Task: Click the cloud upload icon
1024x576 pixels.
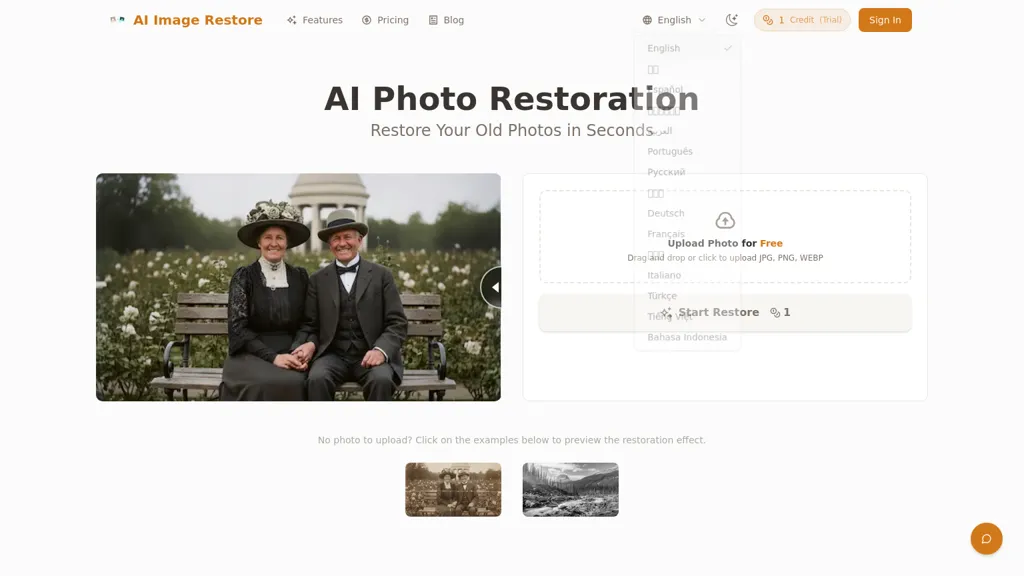Action: 725,221
